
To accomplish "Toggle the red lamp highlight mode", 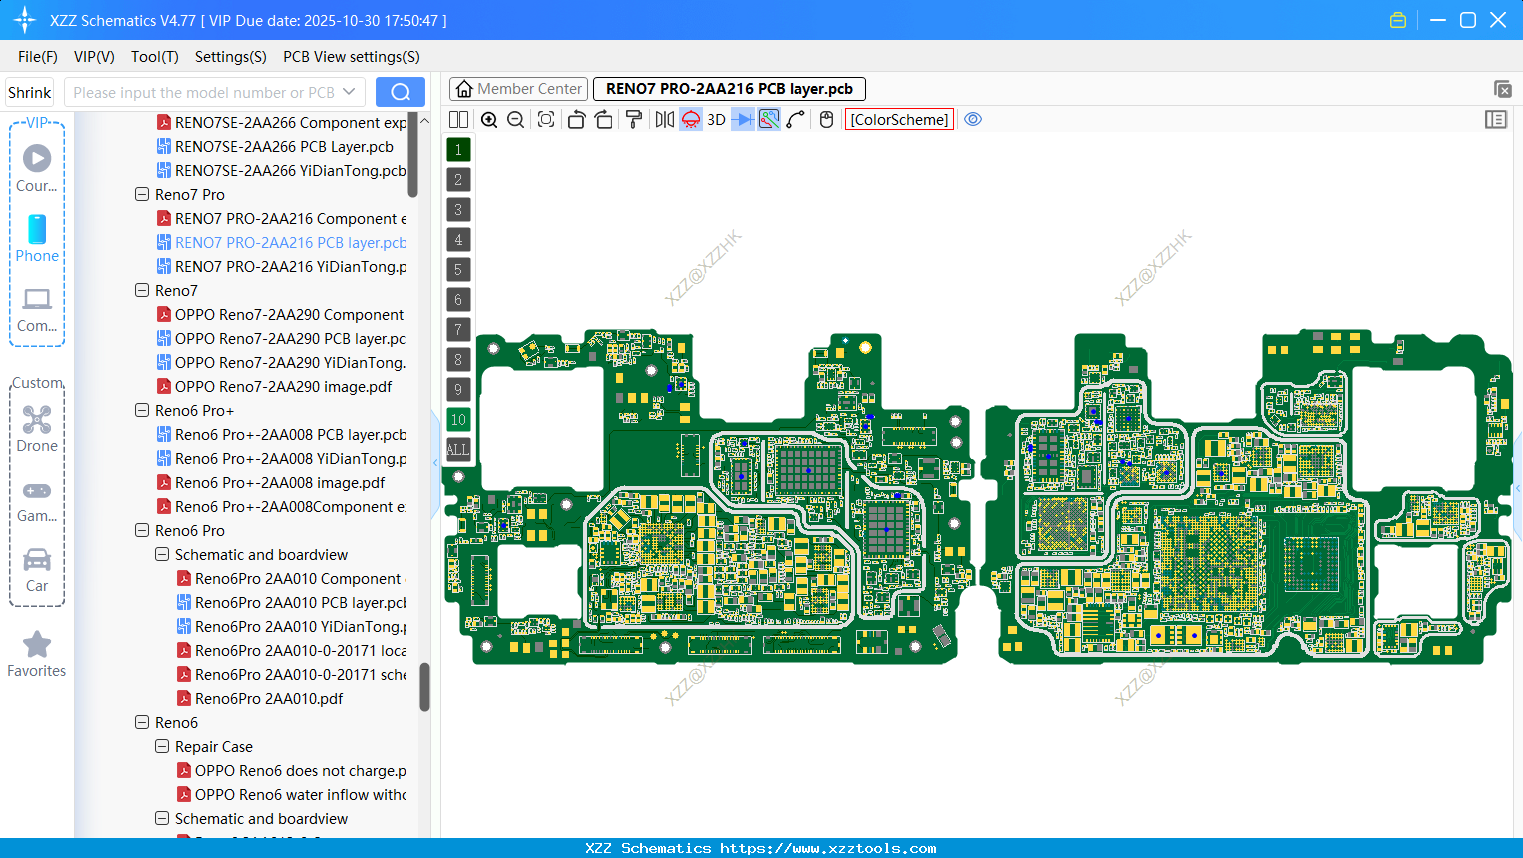I will point(690,119).
